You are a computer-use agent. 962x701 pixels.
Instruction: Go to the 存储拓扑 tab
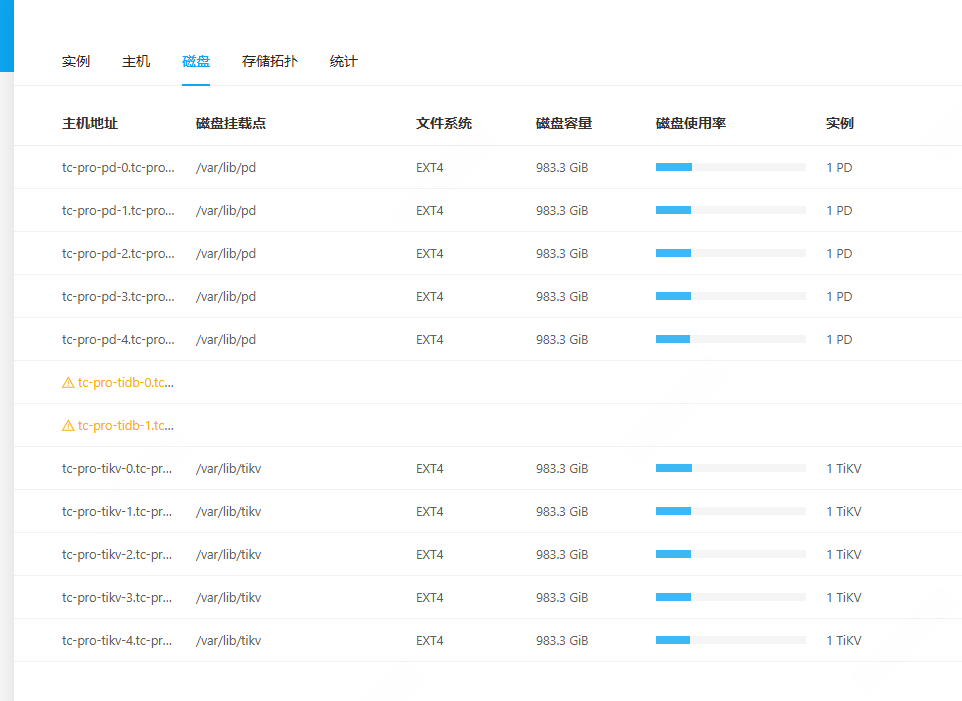pyautogui.click(x=270, y=62)
